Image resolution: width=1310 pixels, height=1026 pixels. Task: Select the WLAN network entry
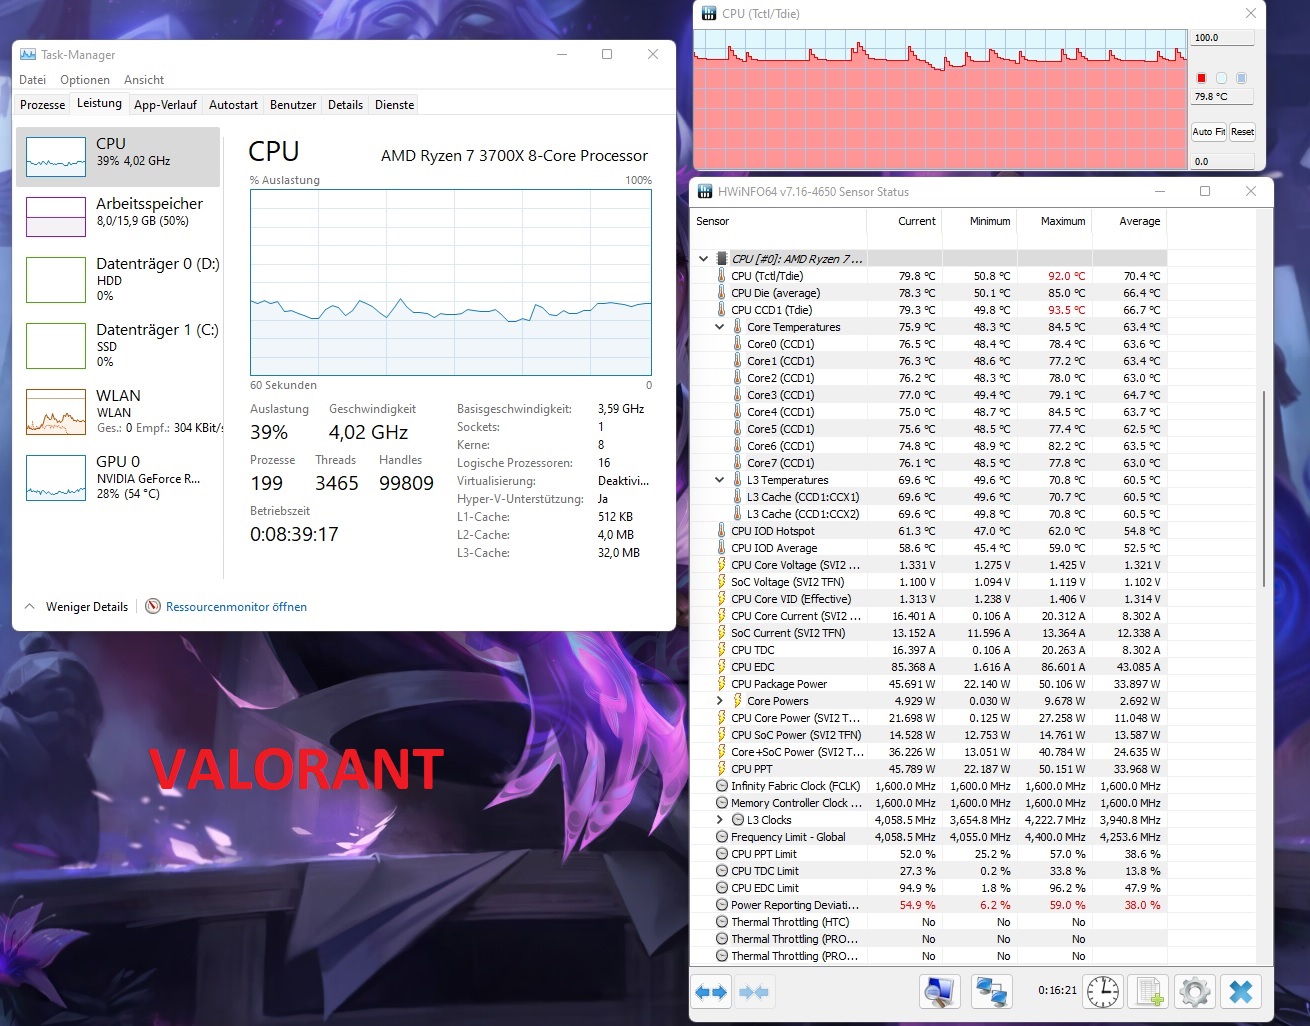point(117,411)
